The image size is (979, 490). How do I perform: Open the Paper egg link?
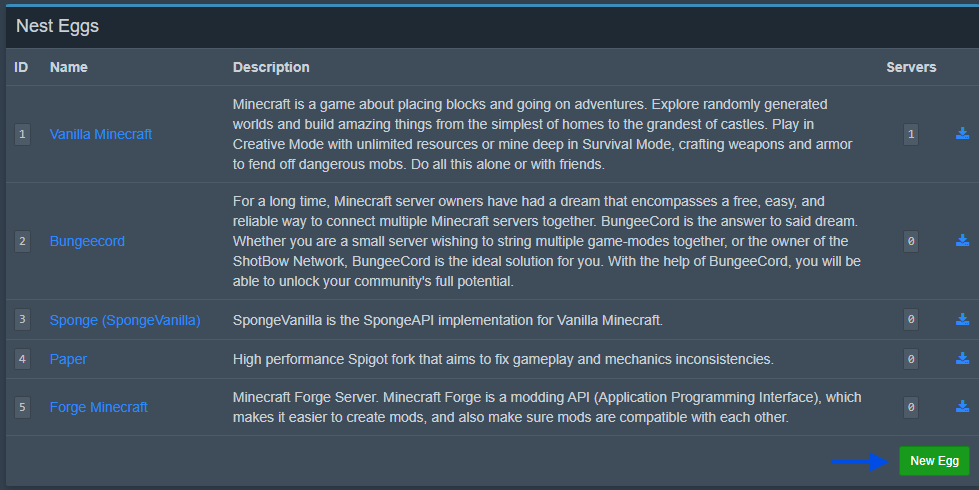click(x=68, y=359)
